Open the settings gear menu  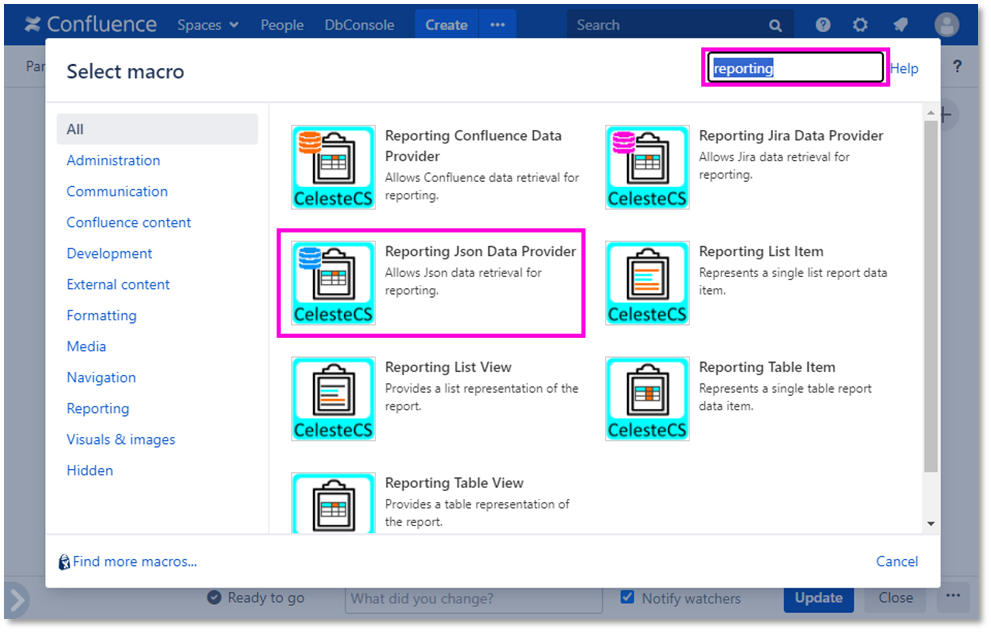[860, 25]
